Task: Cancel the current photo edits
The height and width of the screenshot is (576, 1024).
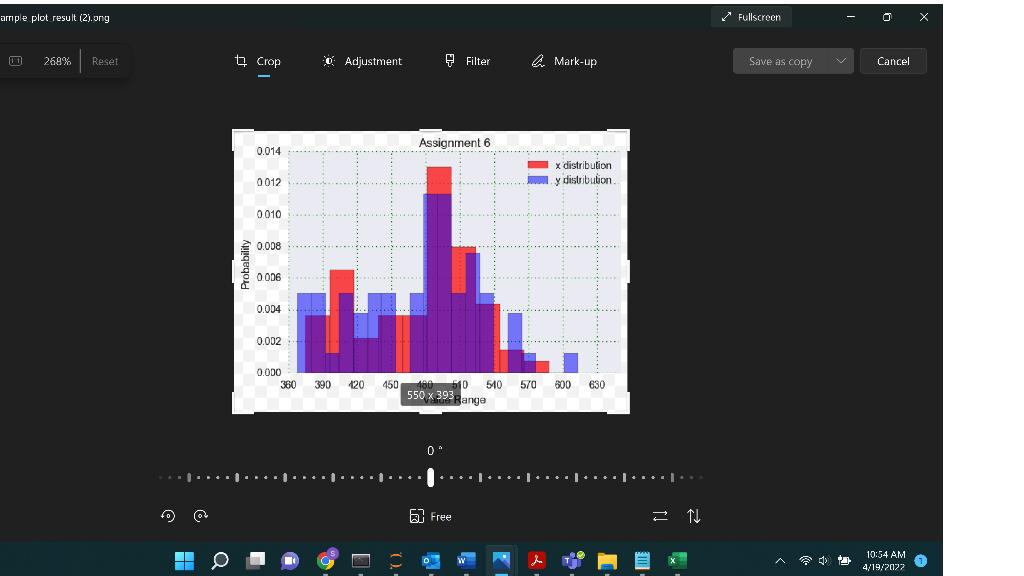Action: click(893, 61)
